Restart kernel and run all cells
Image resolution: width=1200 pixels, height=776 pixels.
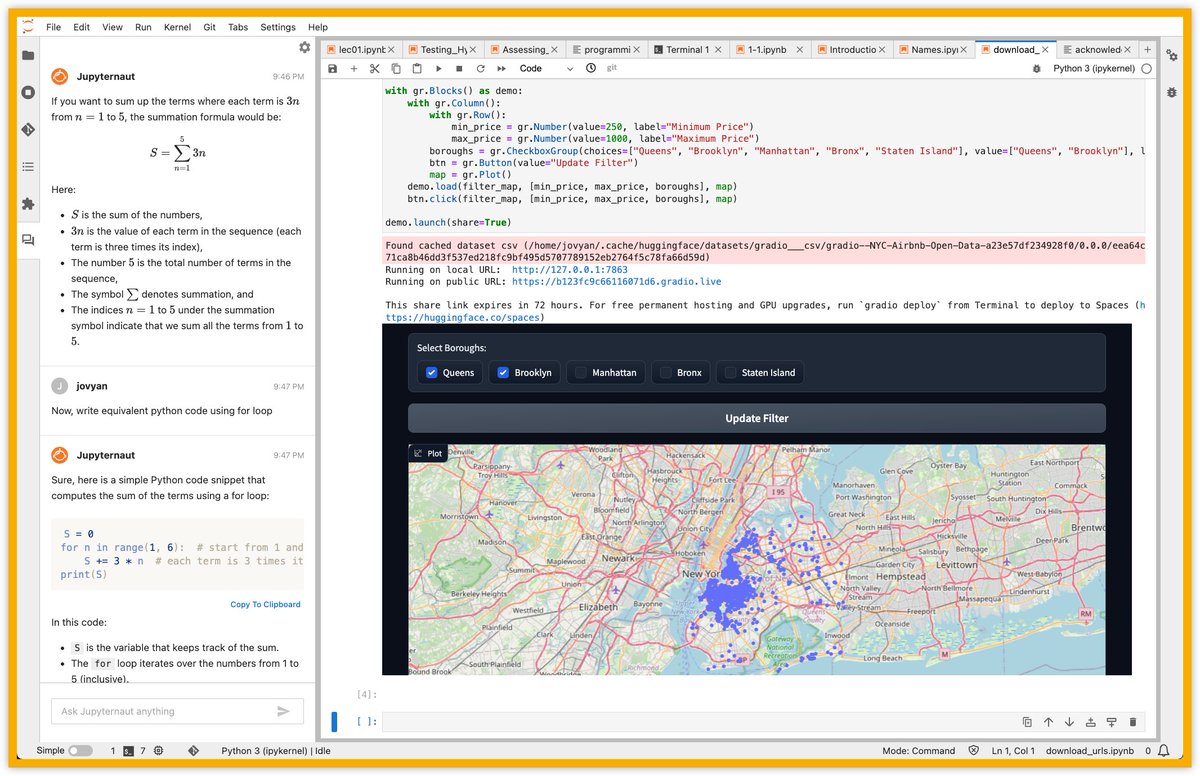[x=501, y=68]
